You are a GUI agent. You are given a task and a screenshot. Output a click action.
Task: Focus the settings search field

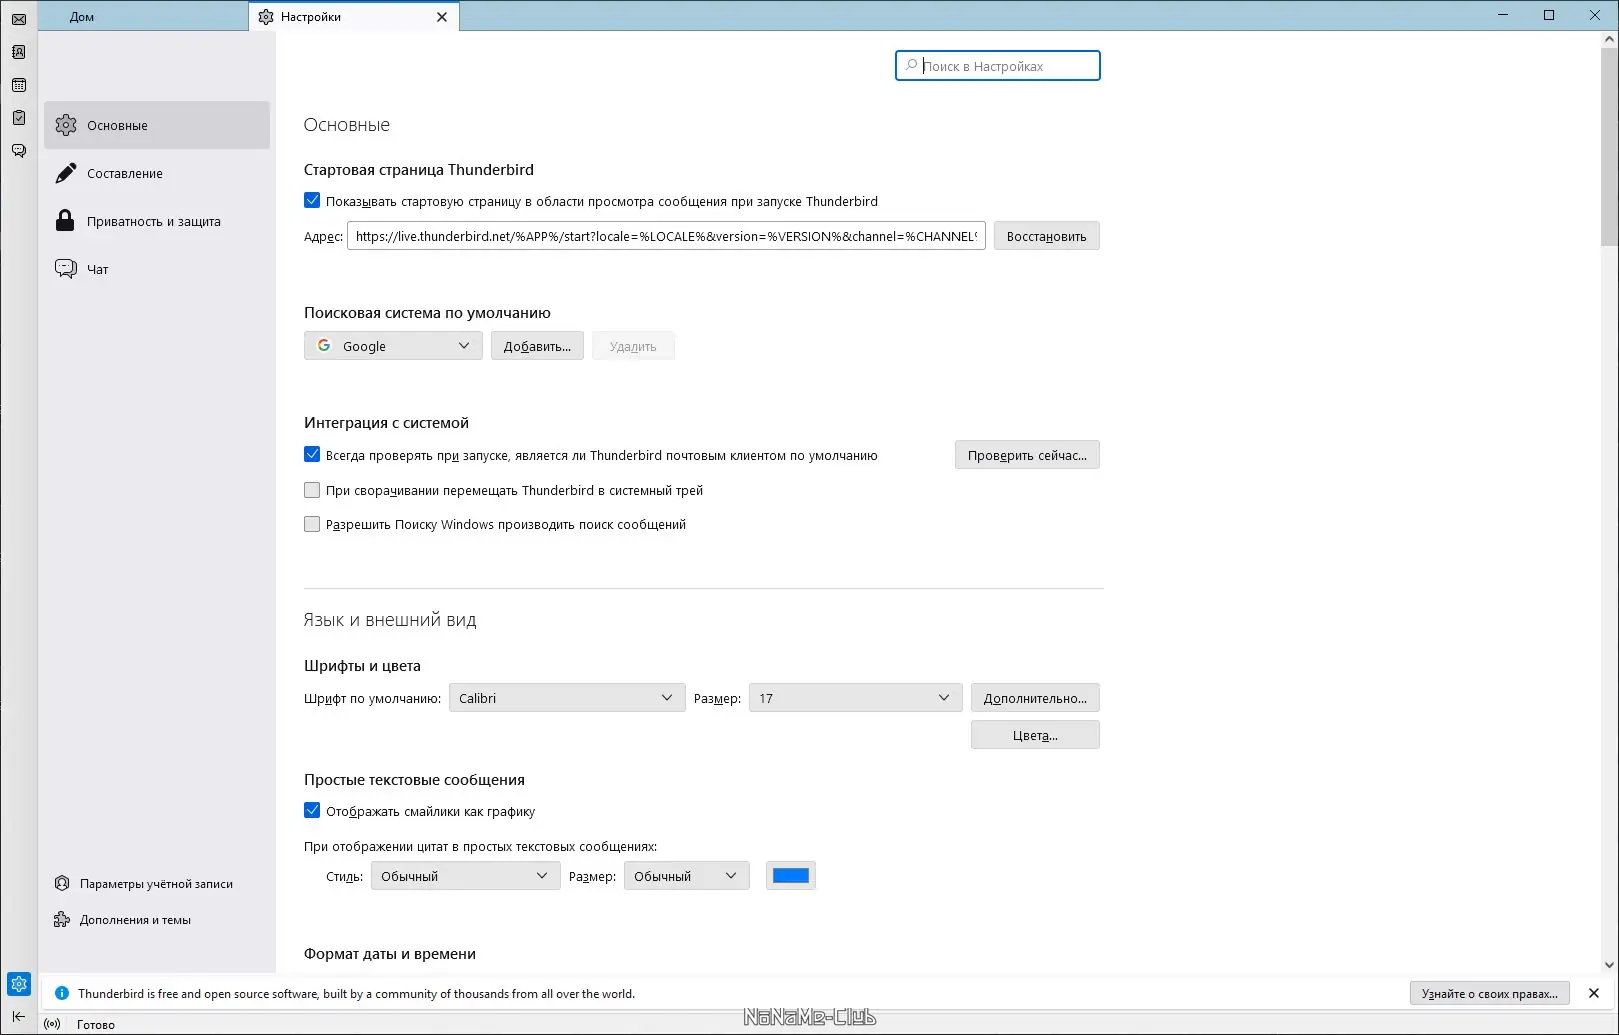[x=998, y=66]
